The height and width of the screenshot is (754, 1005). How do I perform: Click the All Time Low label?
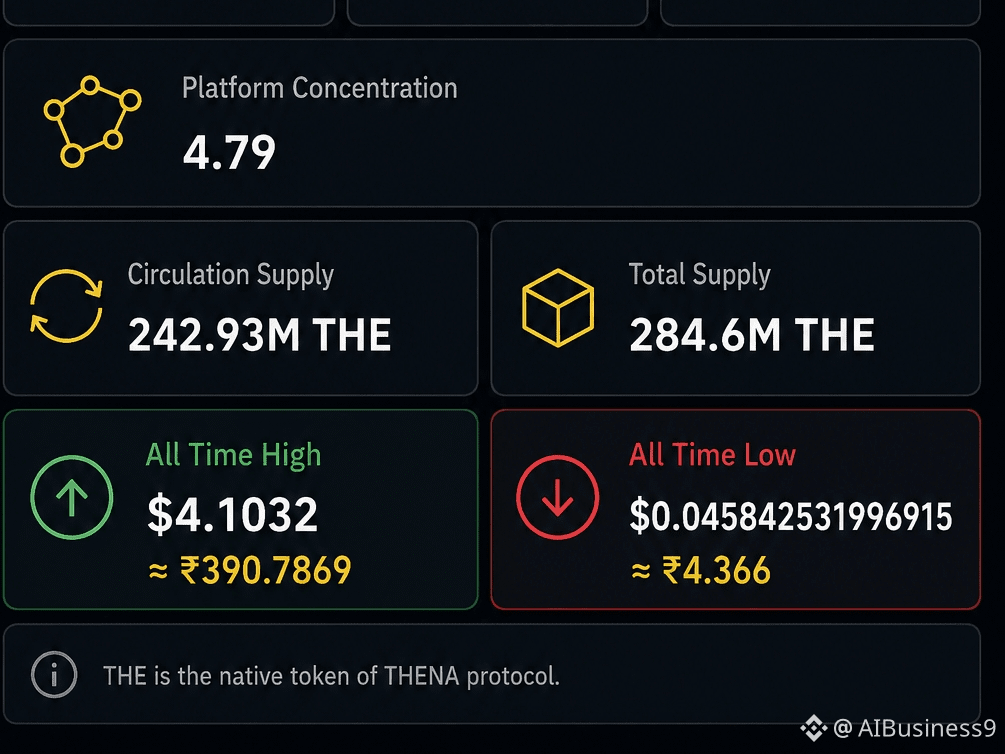click(x=712, y=455)
